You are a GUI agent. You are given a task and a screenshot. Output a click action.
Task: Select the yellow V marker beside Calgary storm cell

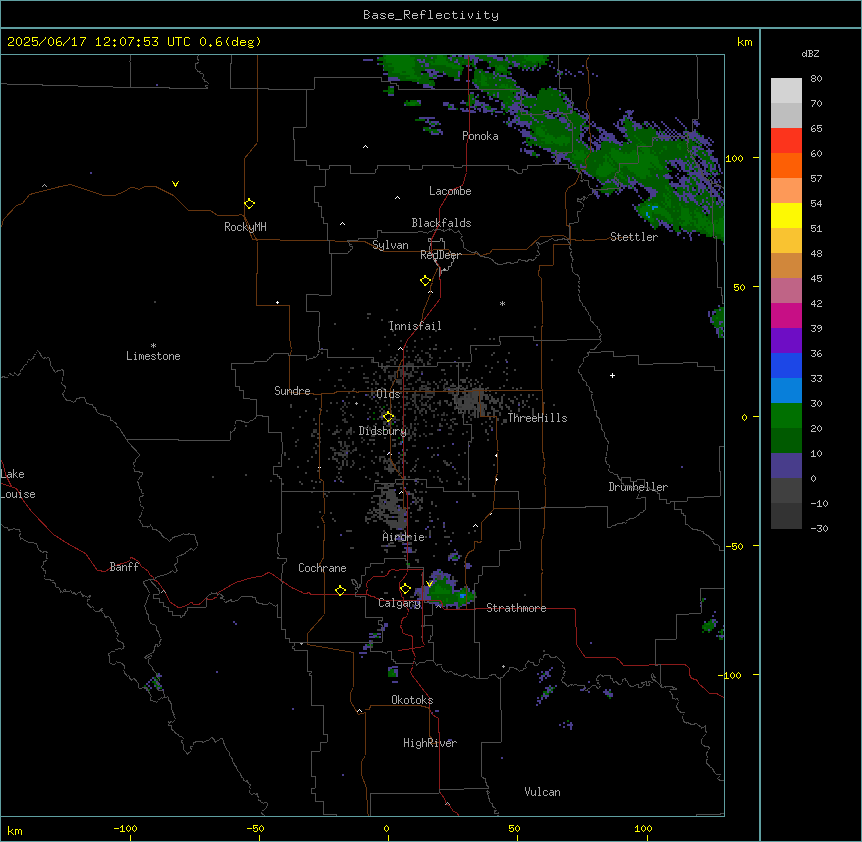[430, 584]
